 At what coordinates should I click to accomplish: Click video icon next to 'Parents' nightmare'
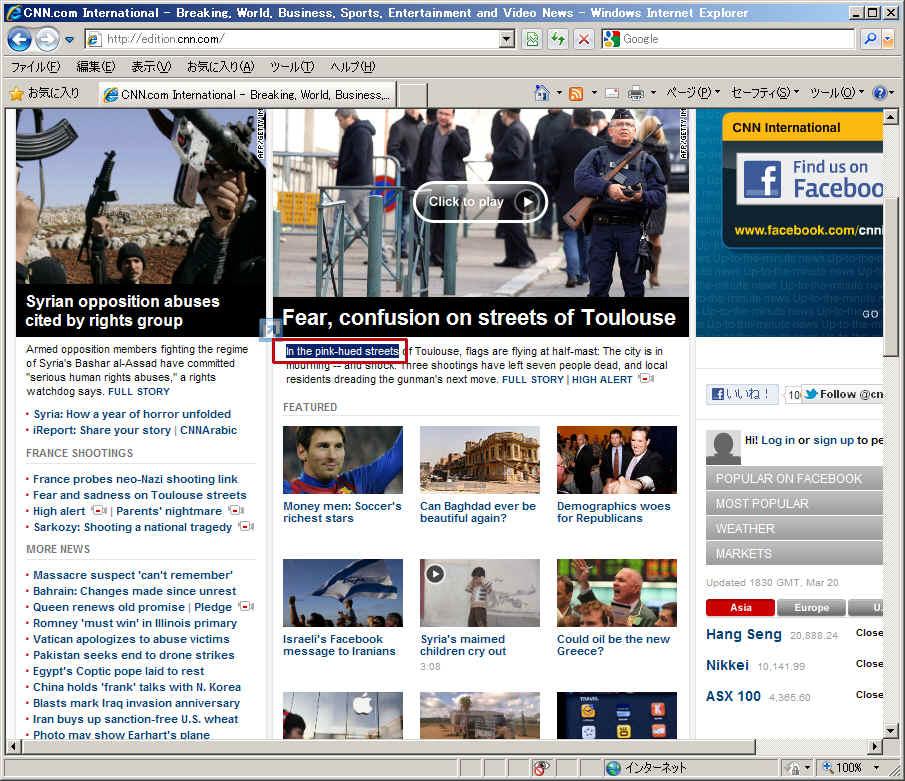click(235, 510)
